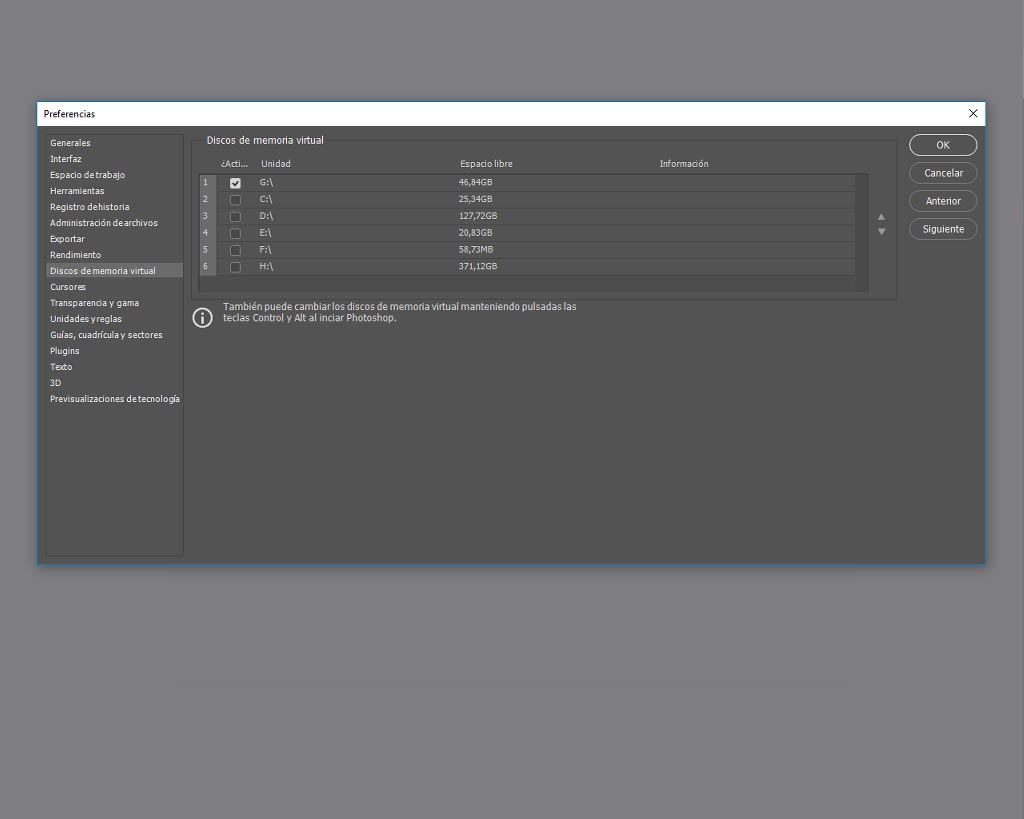Enable the D:\ drive as scratch disk
The height and width of the screenshot is (819, 1024).
[x=235, y=216]
